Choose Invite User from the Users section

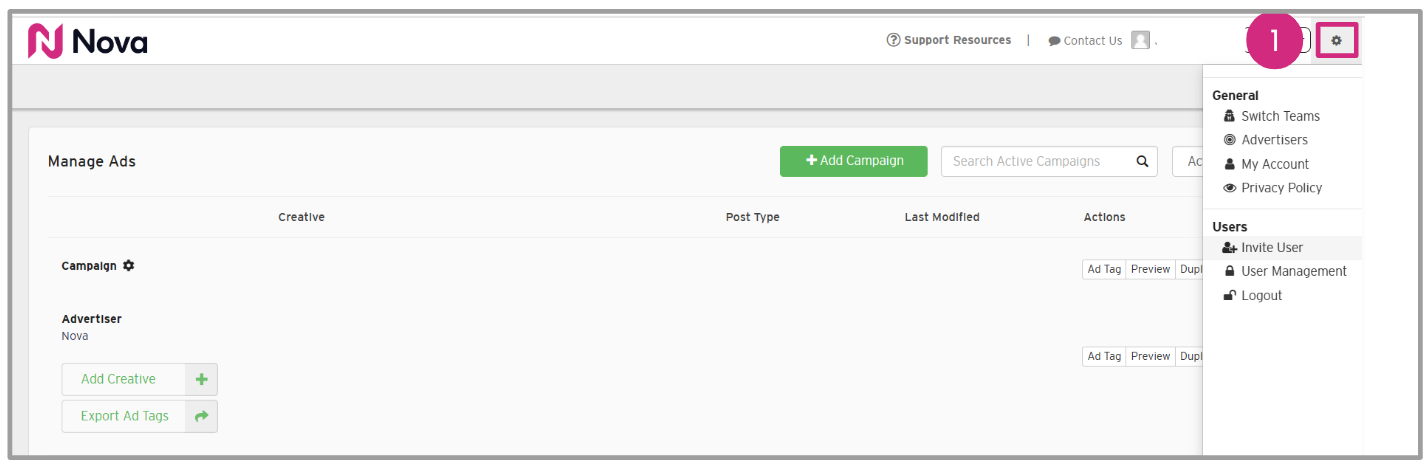(x=1271, y=248)
